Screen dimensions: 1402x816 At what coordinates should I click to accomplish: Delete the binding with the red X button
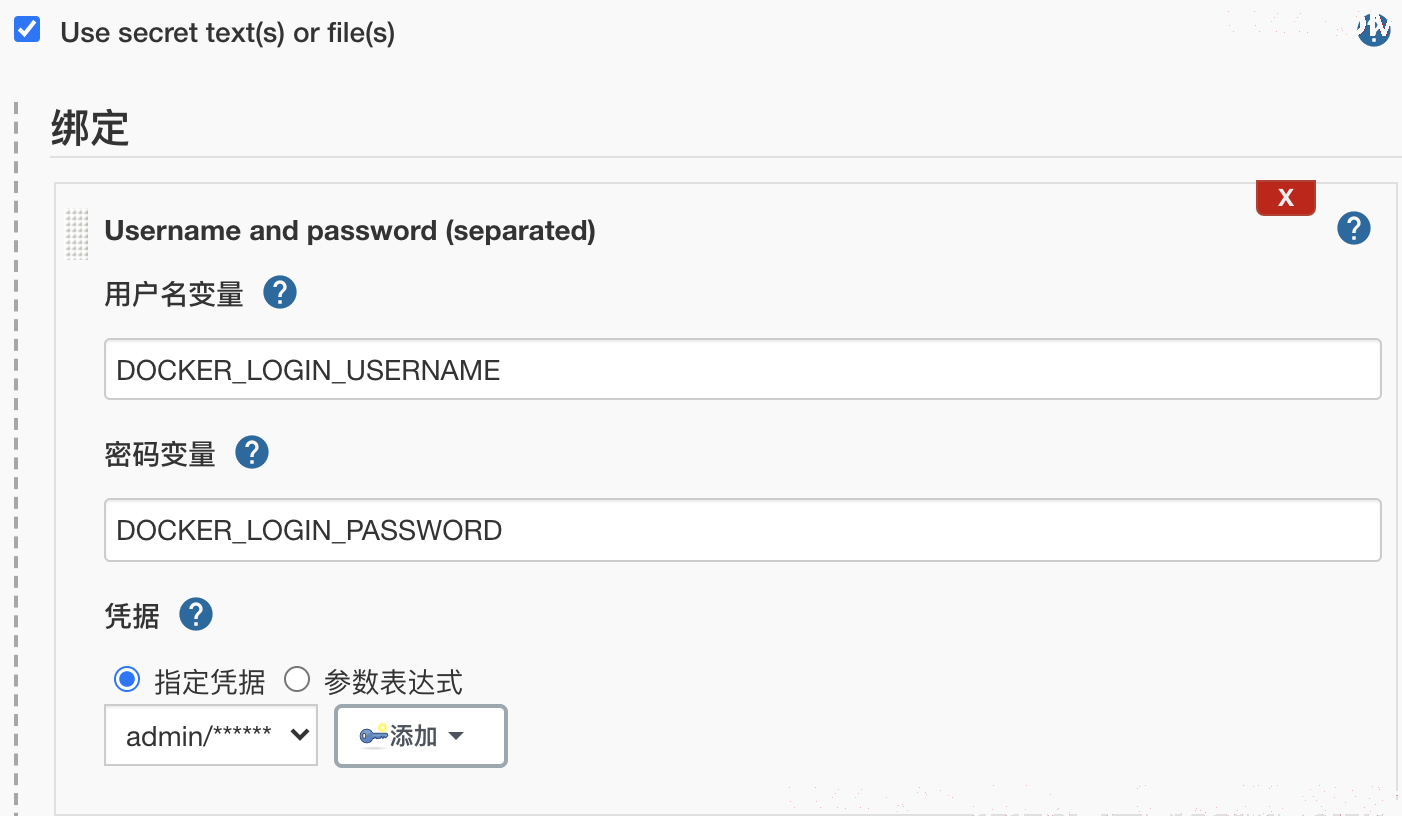1285,197
